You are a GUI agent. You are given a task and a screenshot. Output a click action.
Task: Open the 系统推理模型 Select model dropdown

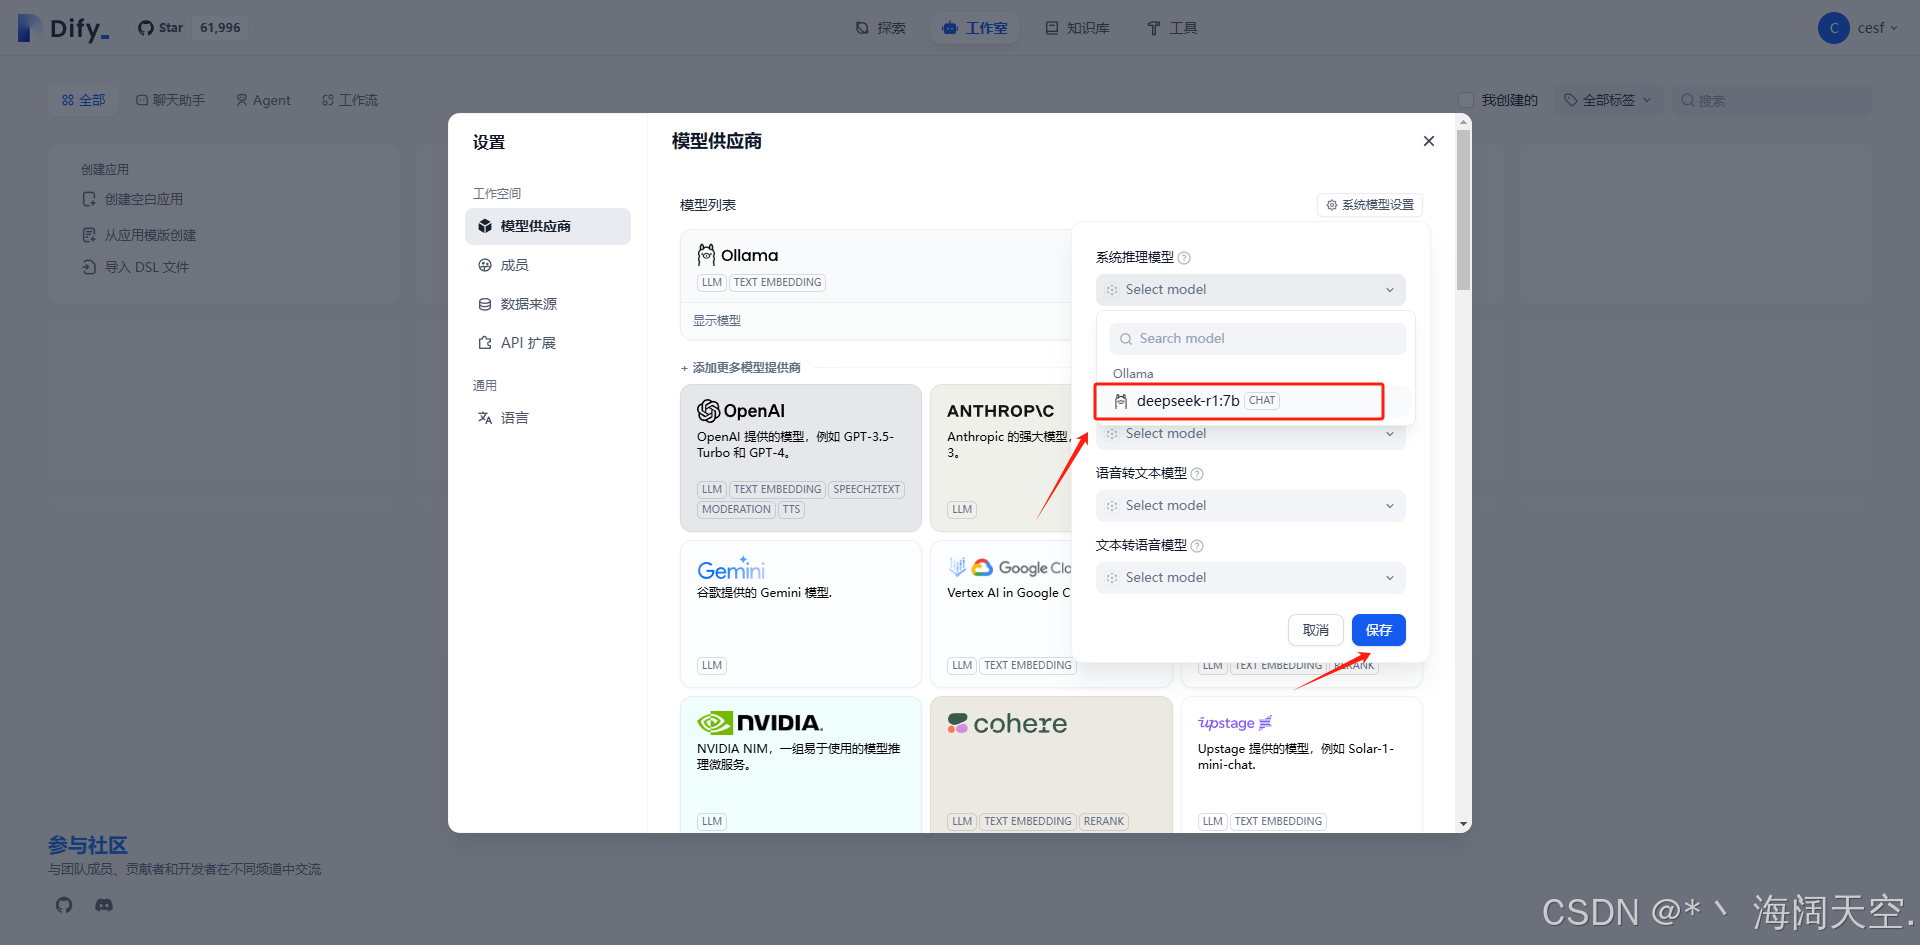[x=1251, y=290]
